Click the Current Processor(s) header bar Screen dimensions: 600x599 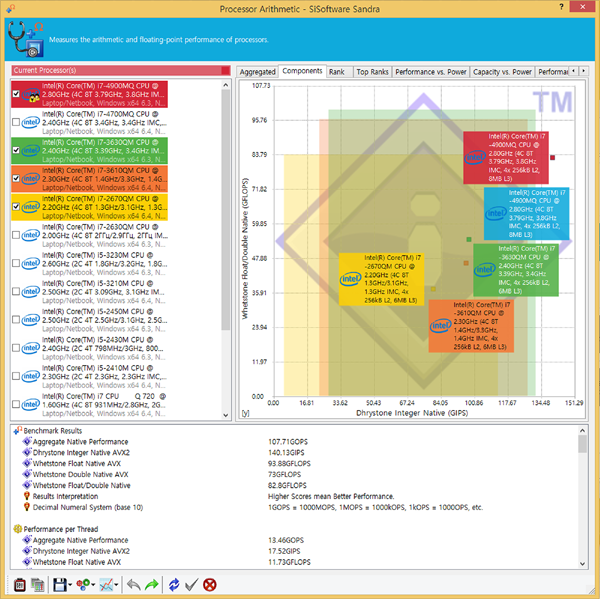tap(121, 70)
